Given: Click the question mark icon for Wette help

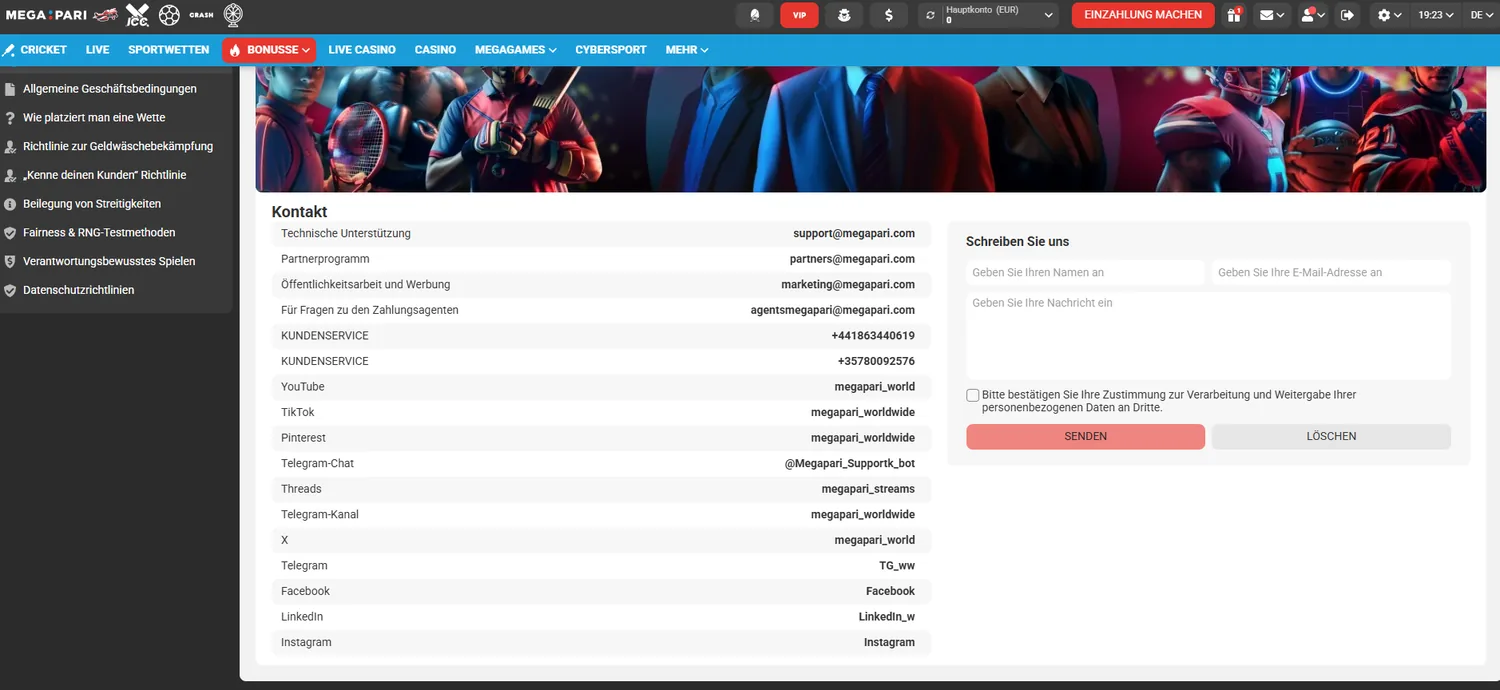Looking at the screenshot, I should 10,118.
